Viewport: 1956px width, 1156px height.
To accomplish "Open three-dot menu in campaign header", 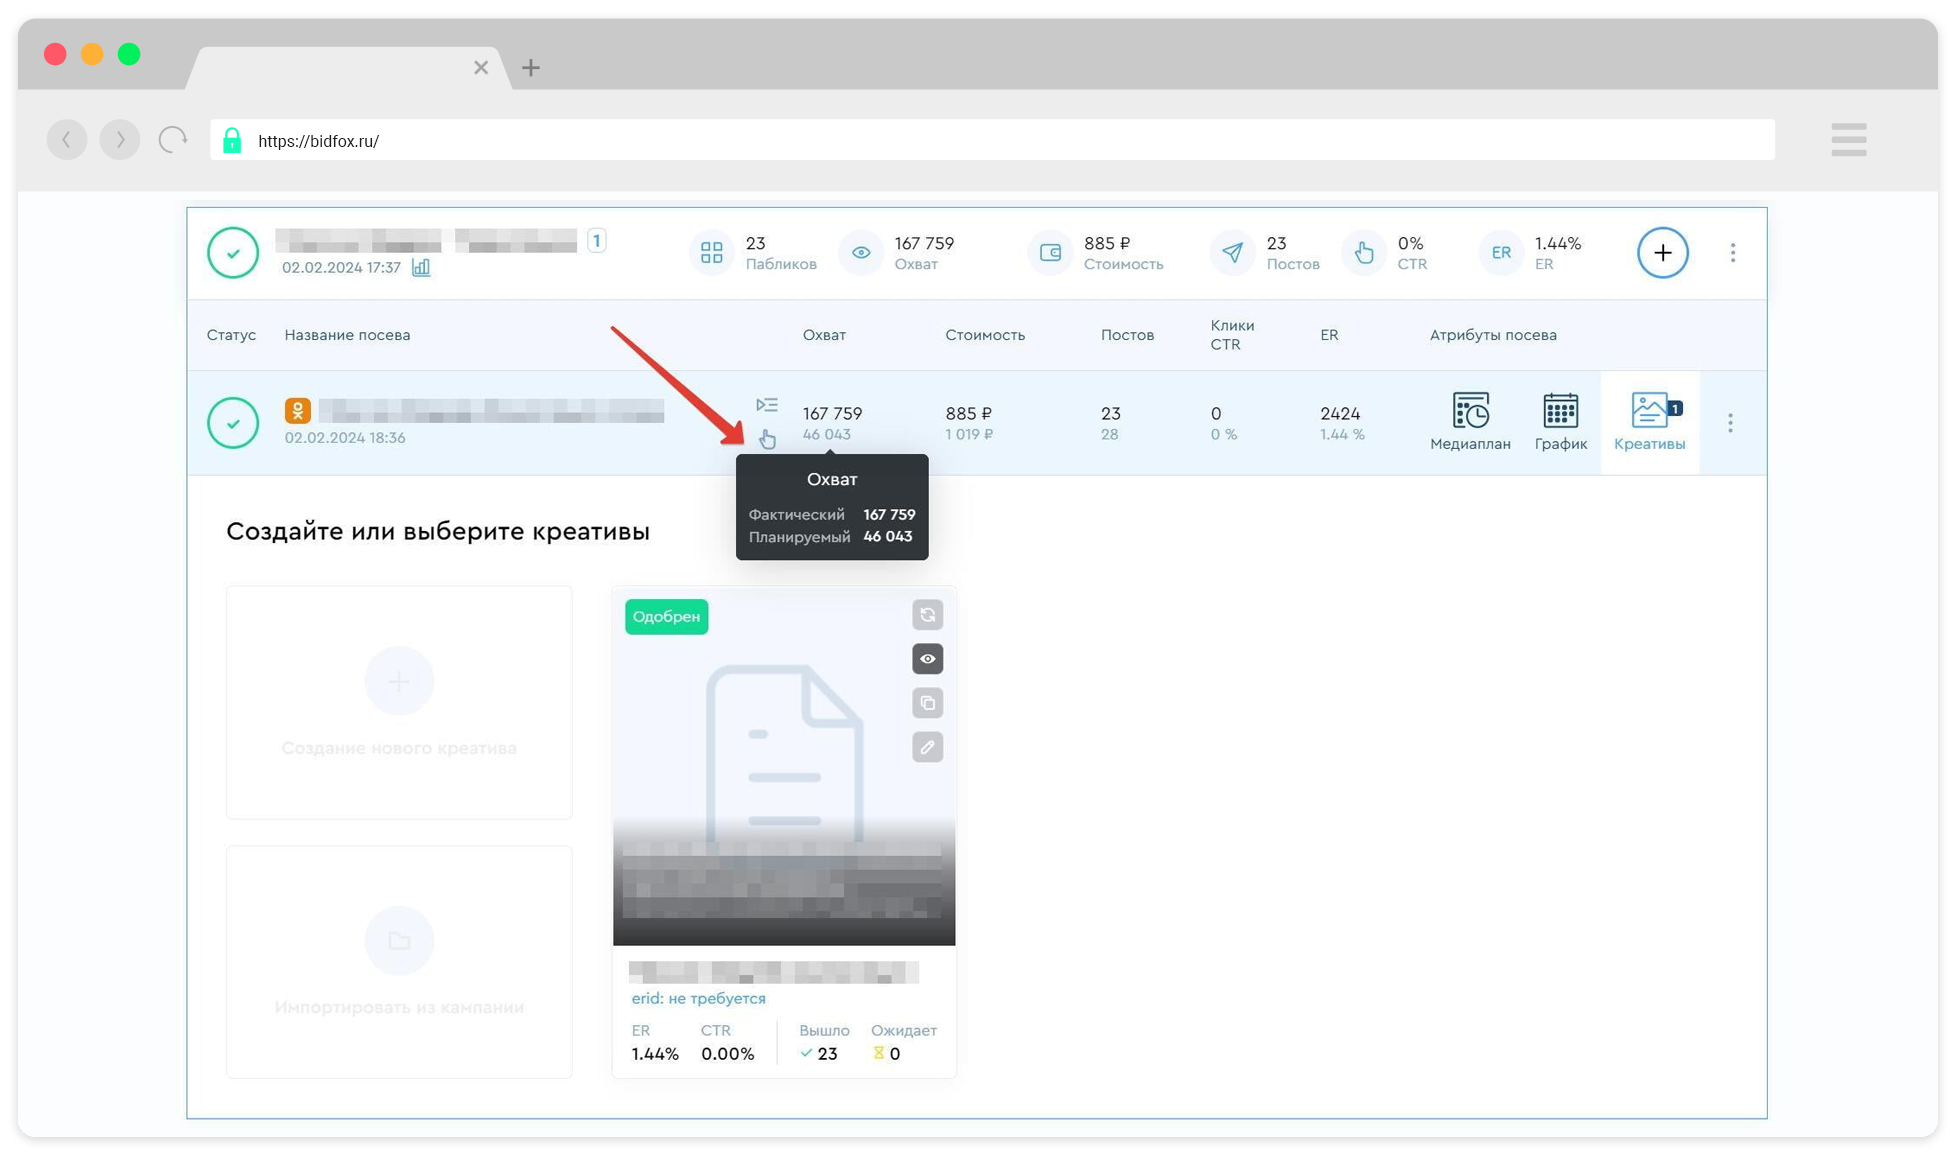I will [1733, 253].
